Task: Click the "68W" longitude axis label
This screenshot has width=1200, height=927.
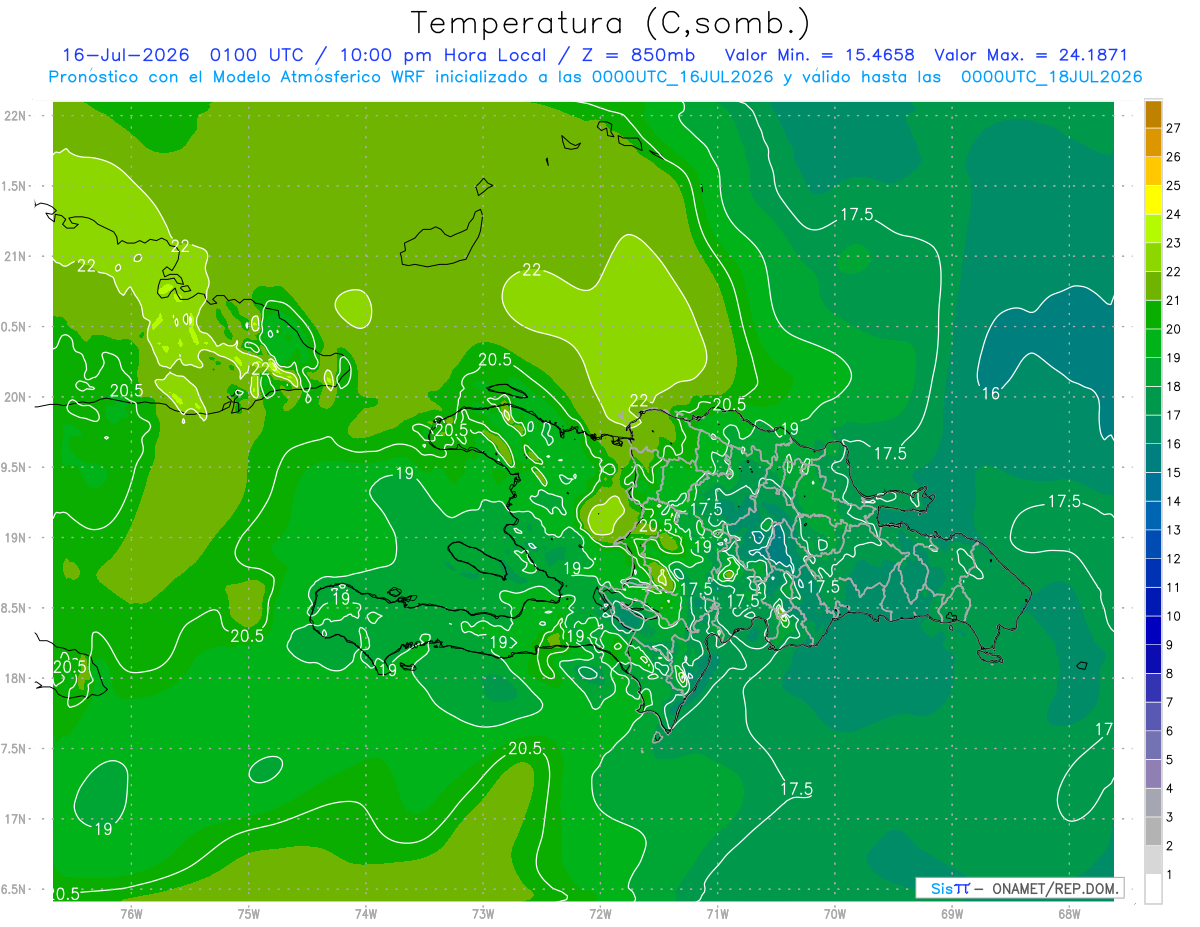Action: 1068,913
